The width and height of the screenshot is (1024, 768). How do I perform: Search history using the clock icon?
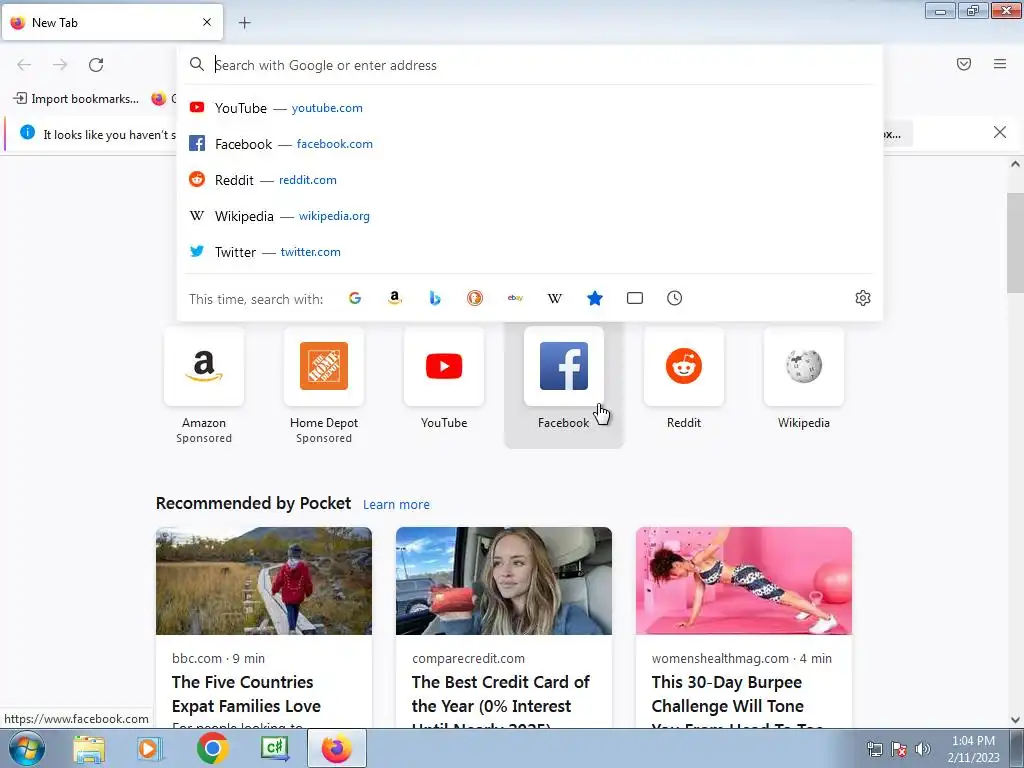click(x=675, y=298)
